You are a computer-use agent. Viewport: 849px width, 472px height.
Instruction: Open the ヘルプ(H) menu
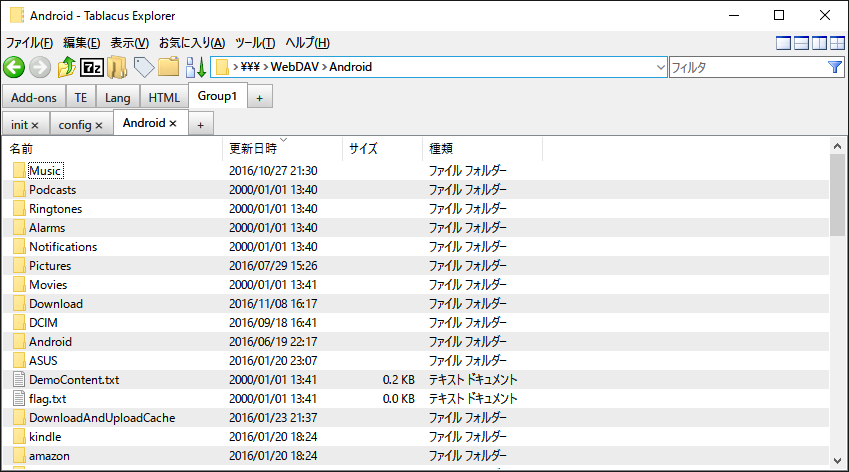point(307,43)
